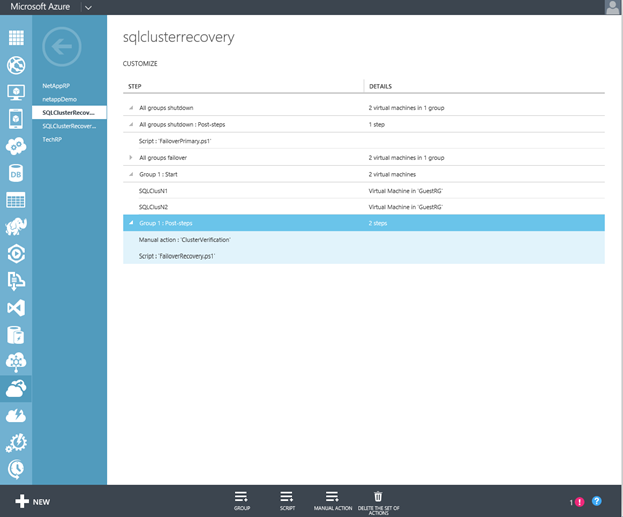The image size is (623, 517).
Task: Click the STEP column header
Action: pyautogui.click(x=135, y=86)
